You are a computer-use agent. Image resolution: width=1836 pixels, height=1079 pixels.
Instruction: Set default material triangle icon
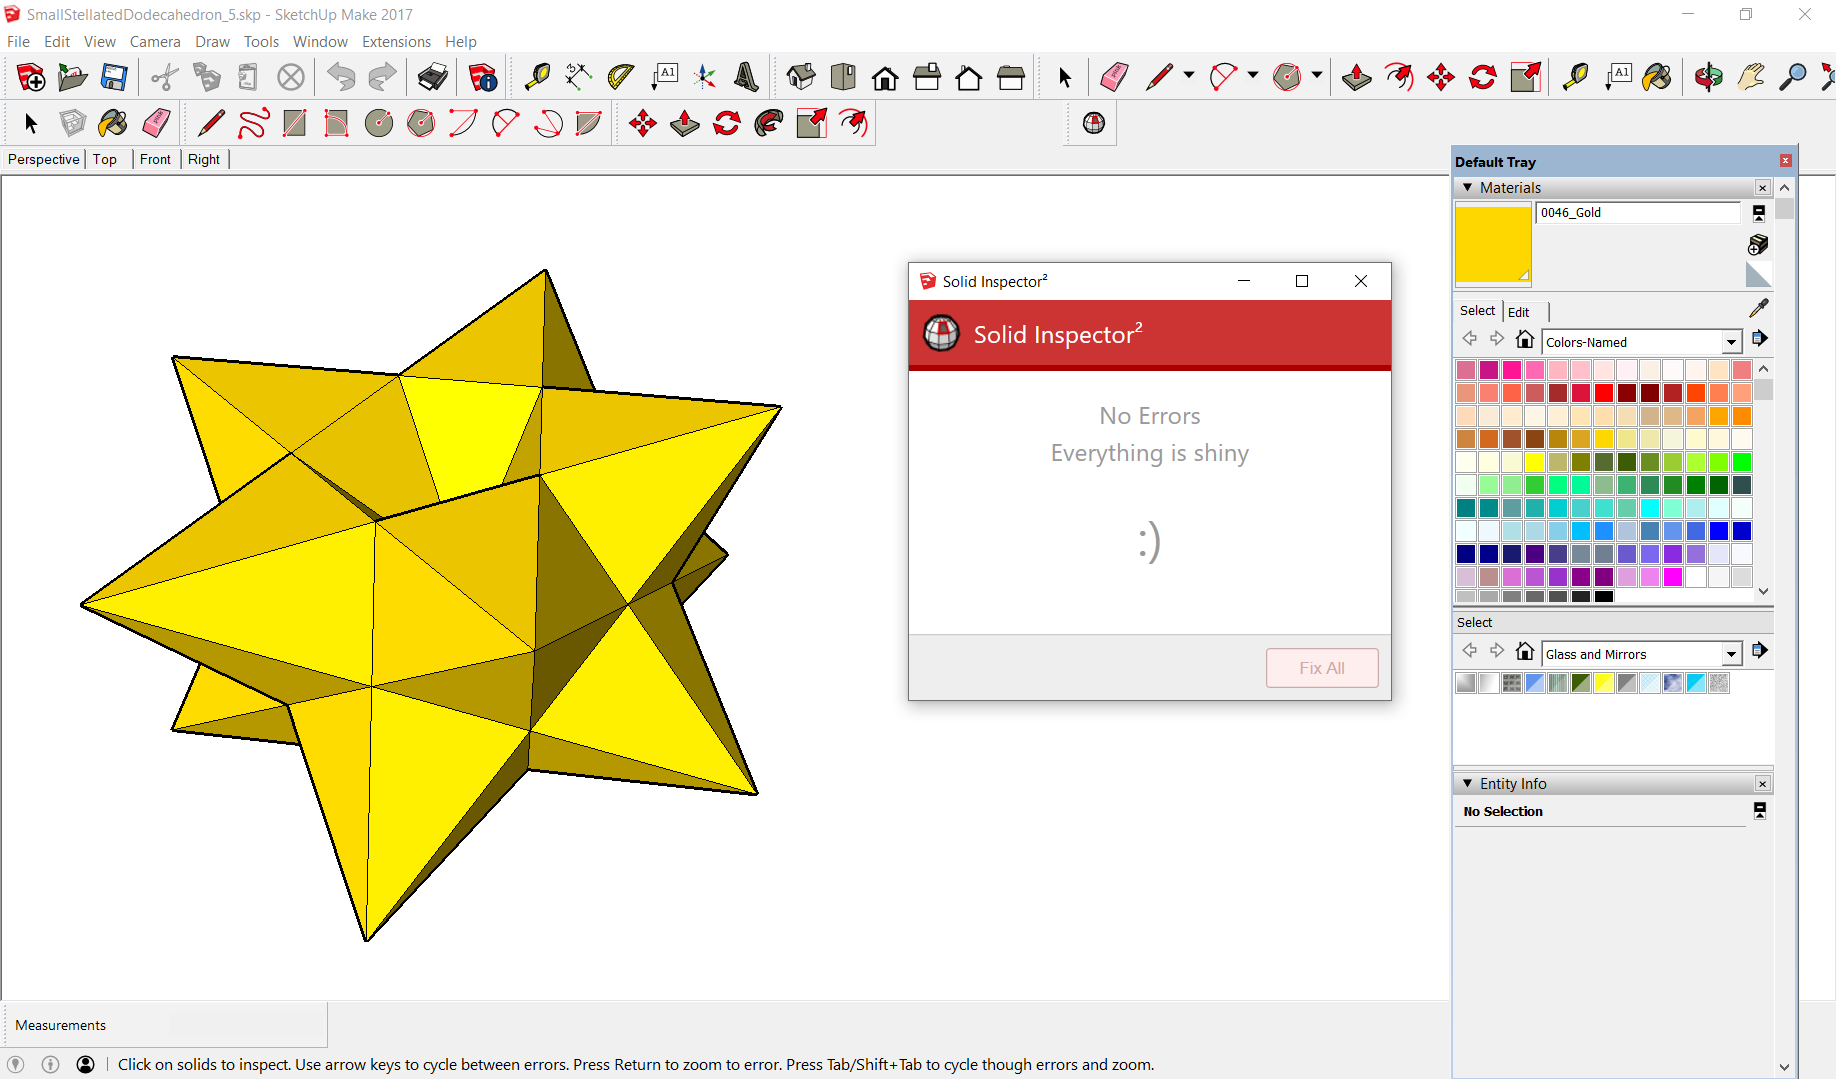1758,274
